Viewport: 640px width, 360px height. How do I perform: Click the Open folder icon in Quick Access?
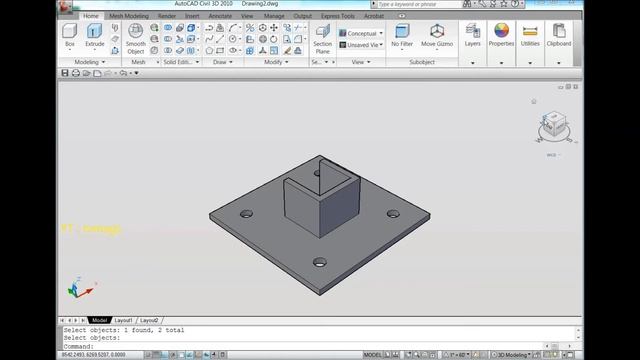point(86,73)
